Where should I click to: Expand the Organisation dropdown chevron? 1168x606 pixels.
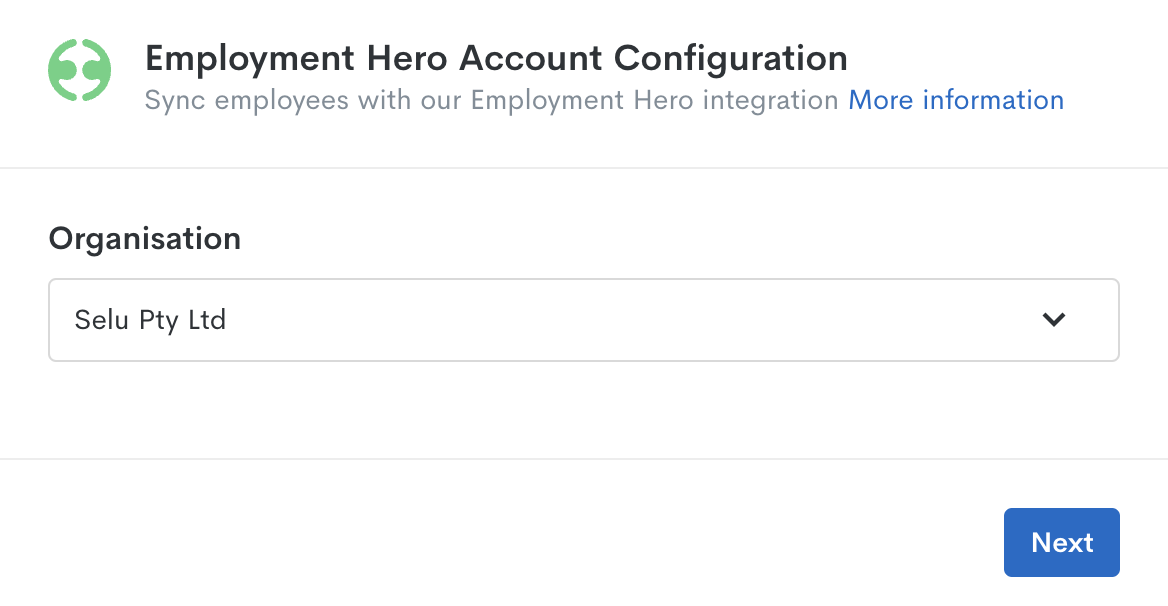tap(1053, 319)
